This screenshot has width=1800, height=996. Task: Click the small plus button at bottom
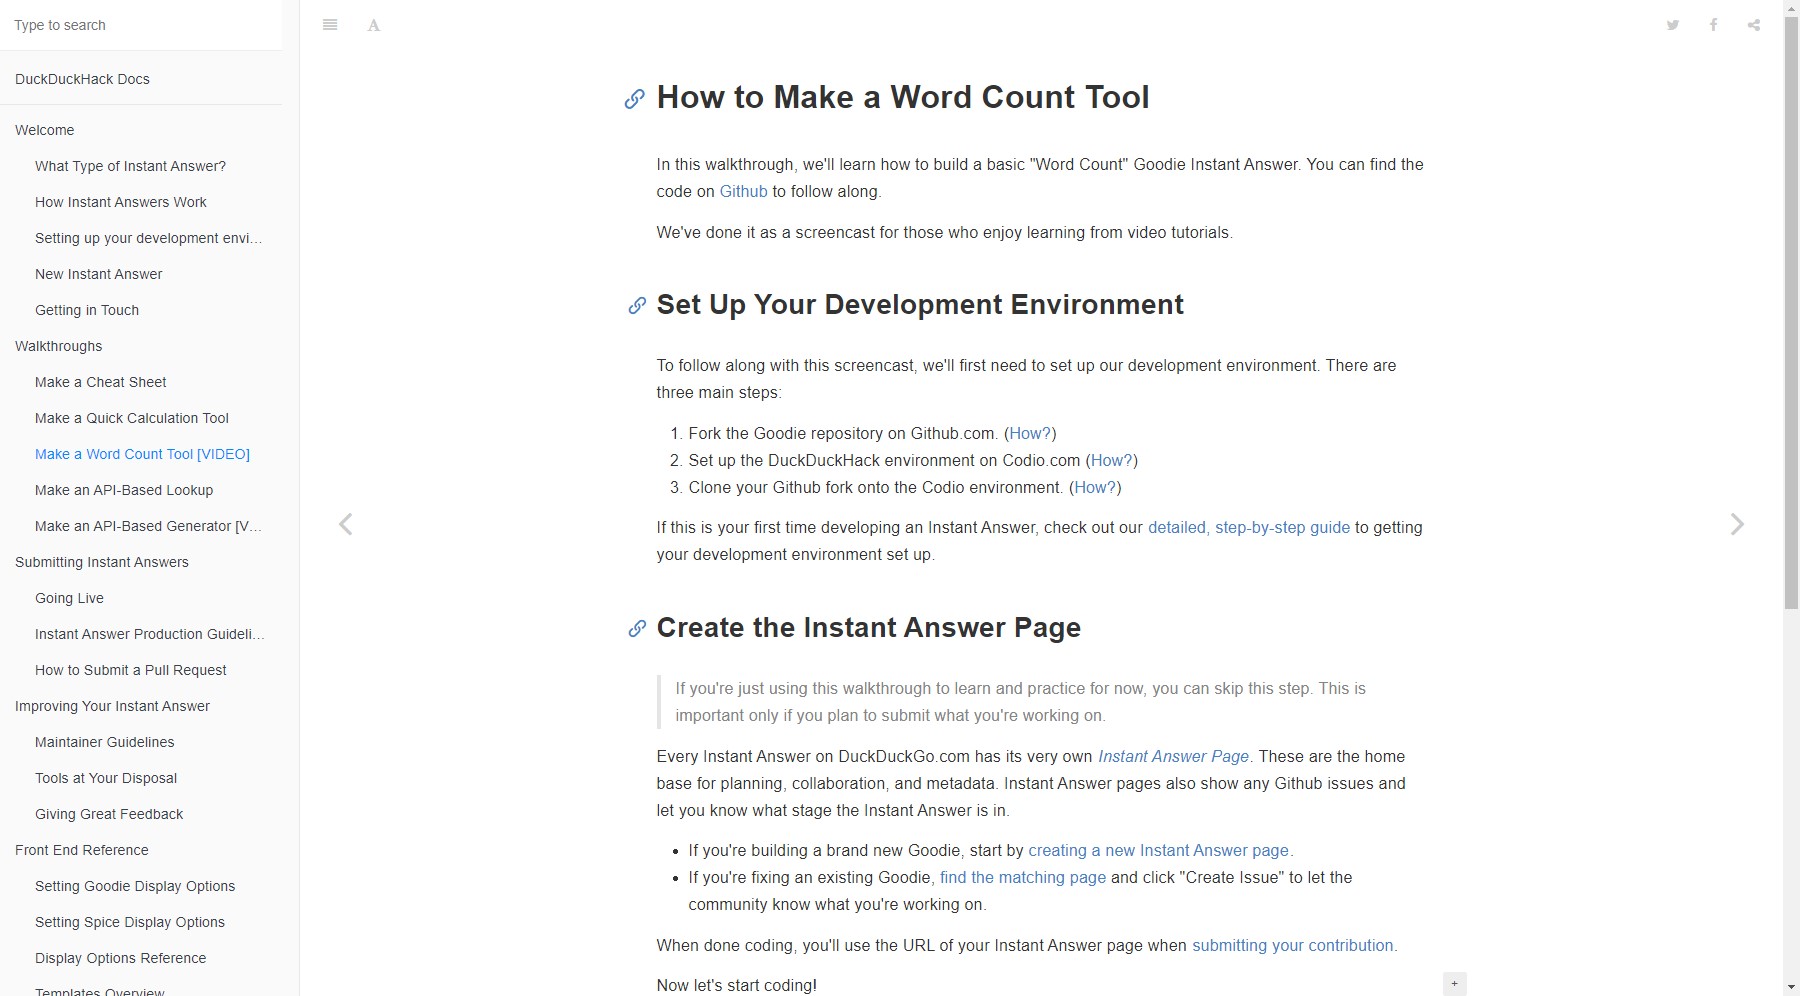pos(1454,984)
